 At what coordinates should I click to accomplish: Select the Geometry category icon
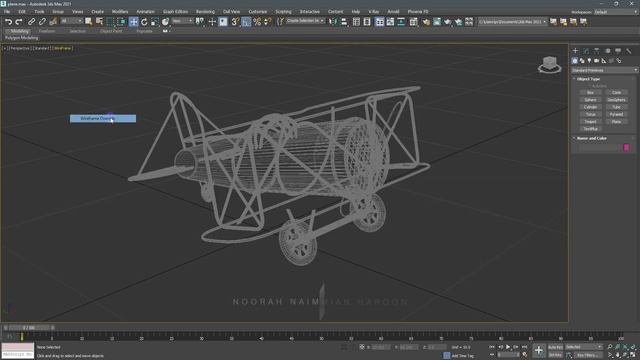[575, 61]
